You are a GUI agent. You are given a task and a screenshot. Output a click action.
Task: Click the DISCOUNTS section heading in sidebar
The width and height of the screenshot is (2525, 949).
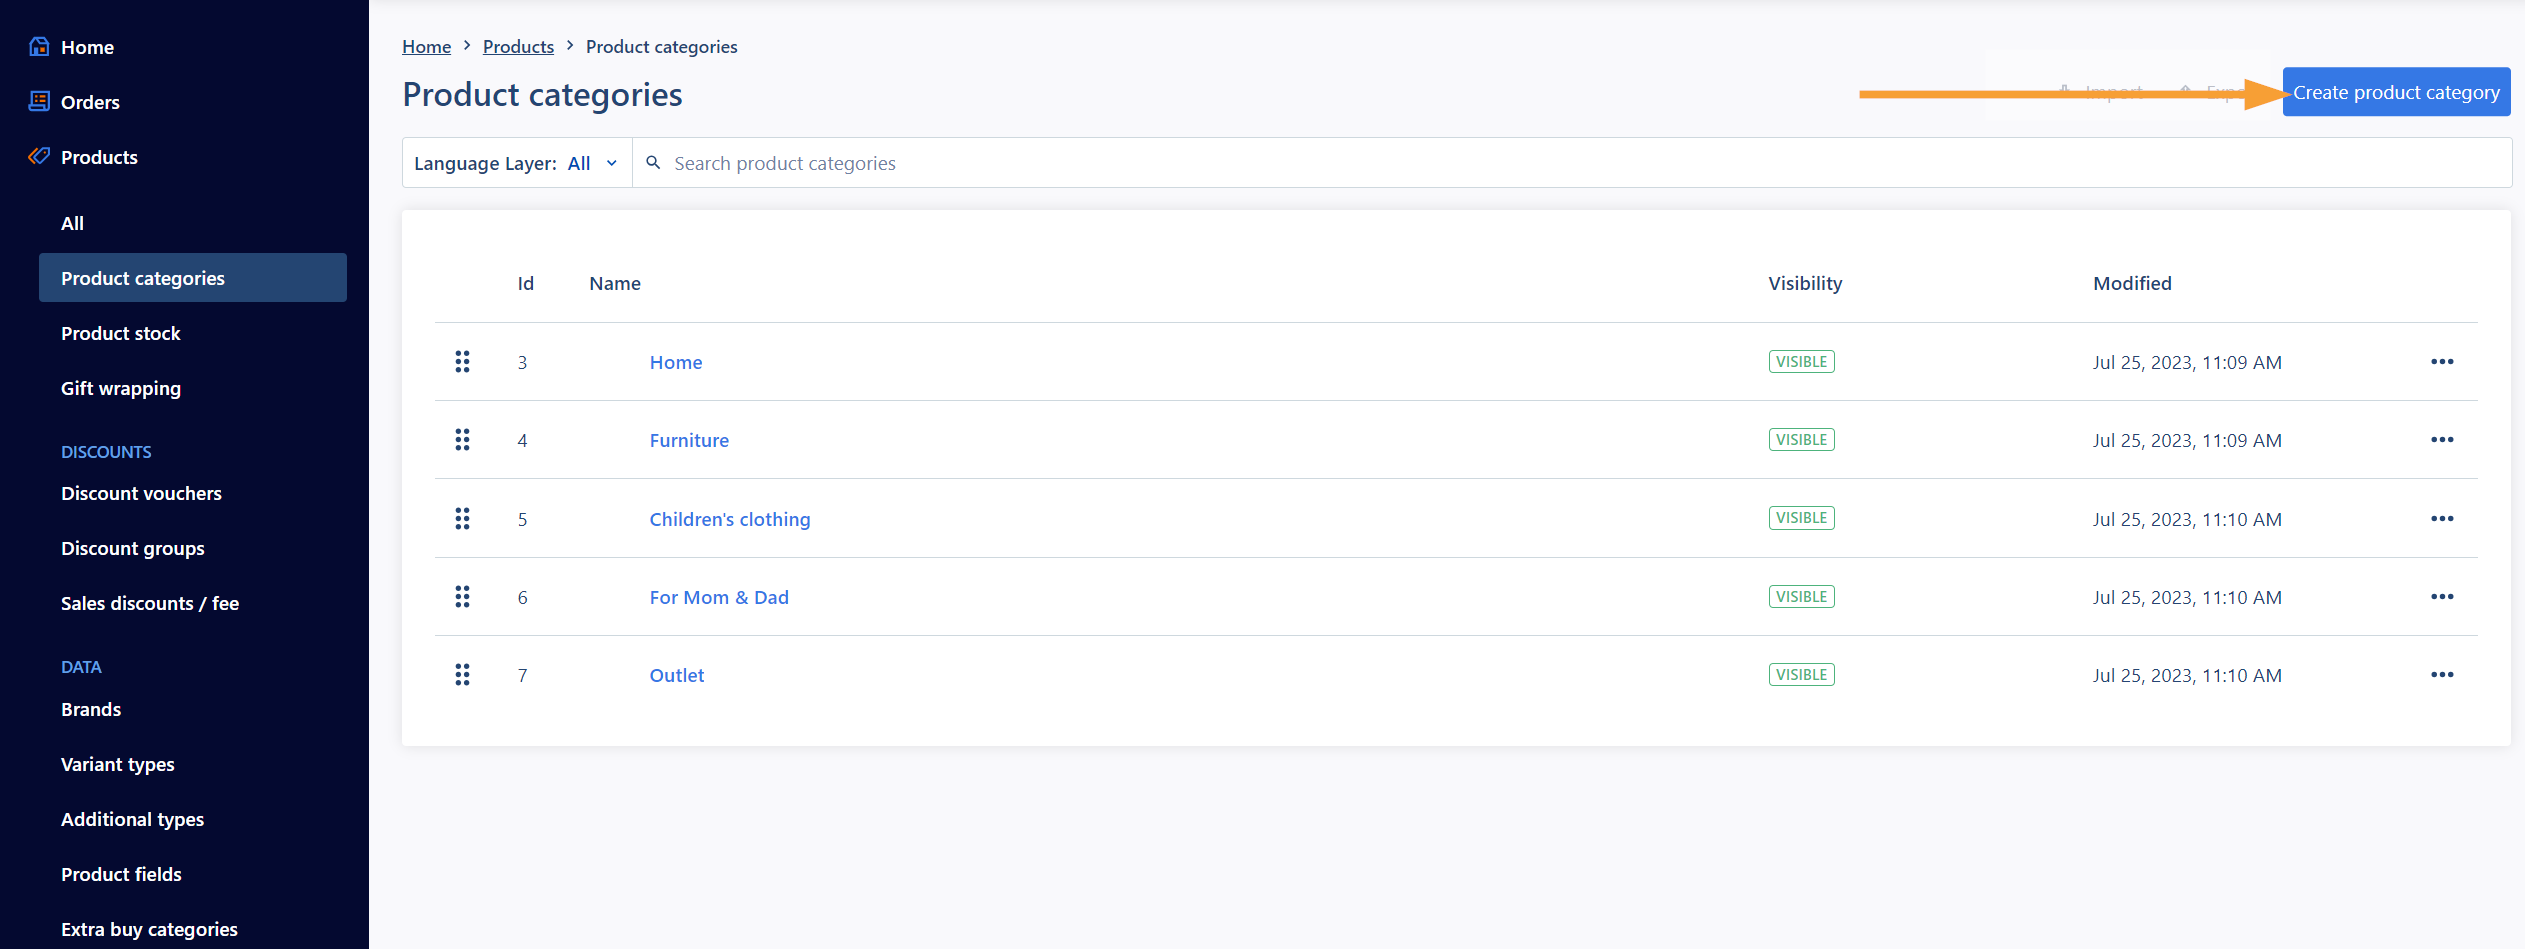pos(106,452)
